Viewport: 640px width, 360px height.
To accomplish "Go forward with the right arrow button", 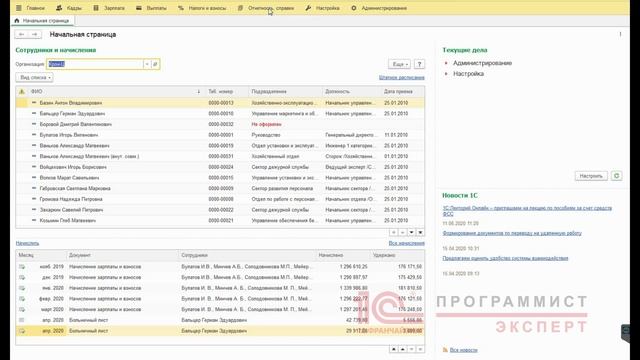I will [35, 34].
